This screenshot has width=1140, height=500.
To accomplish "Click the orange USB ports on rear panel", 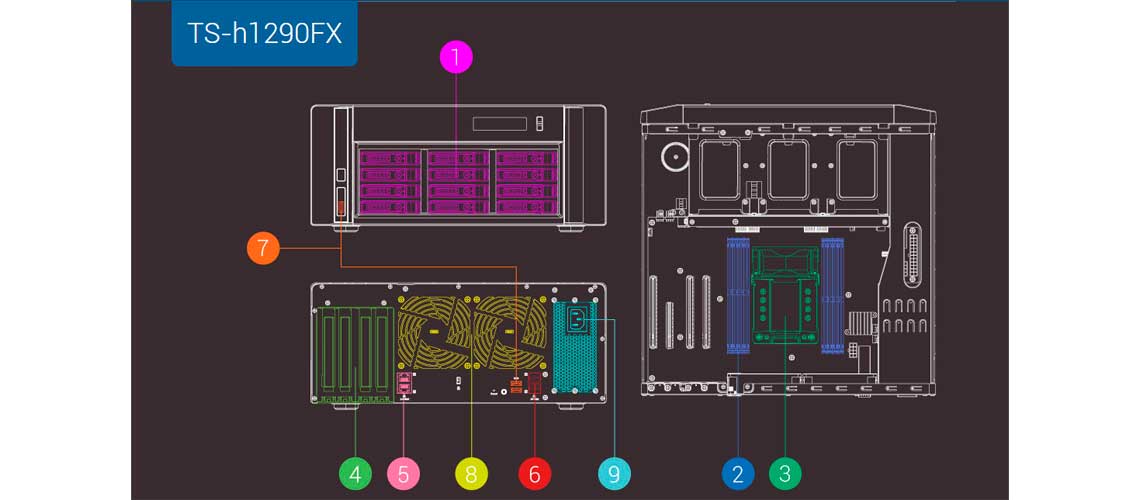I will [516, 386].
